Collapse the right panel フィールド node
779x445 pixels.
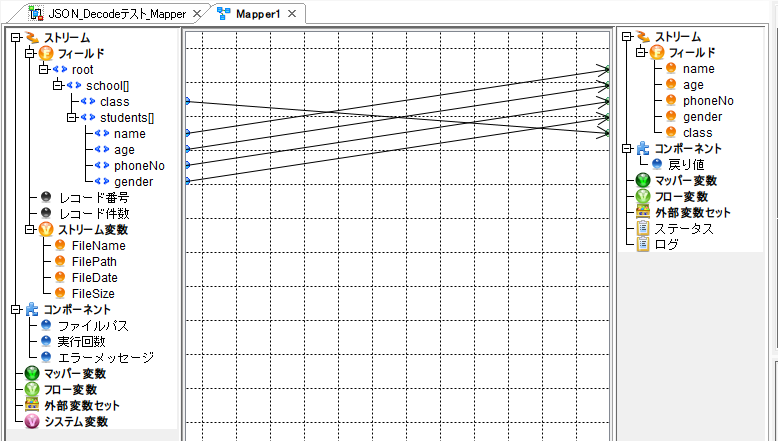641,53
